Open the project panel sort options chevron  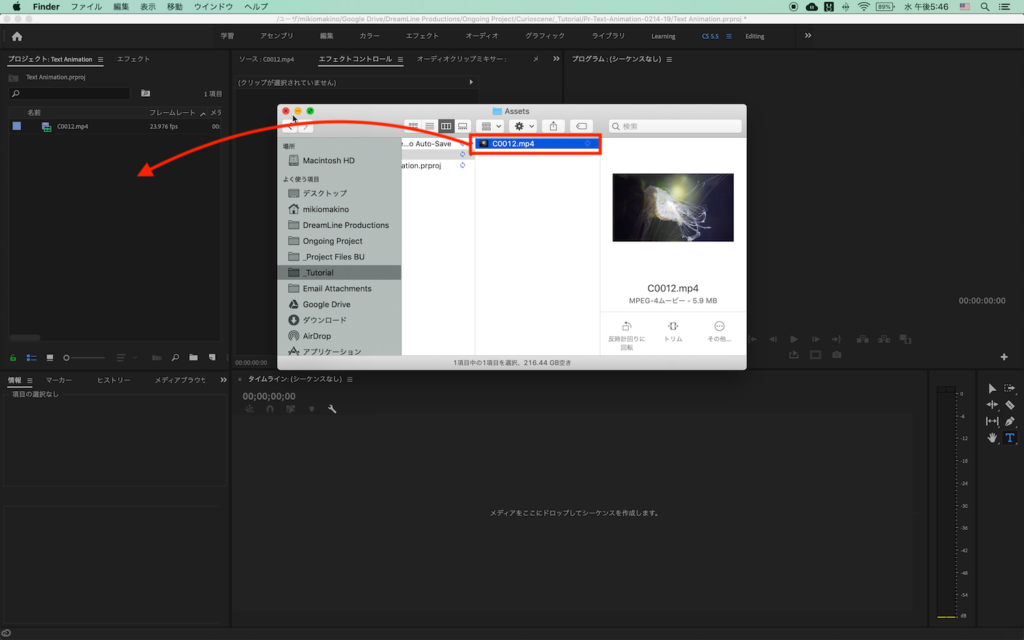[134, 357]
